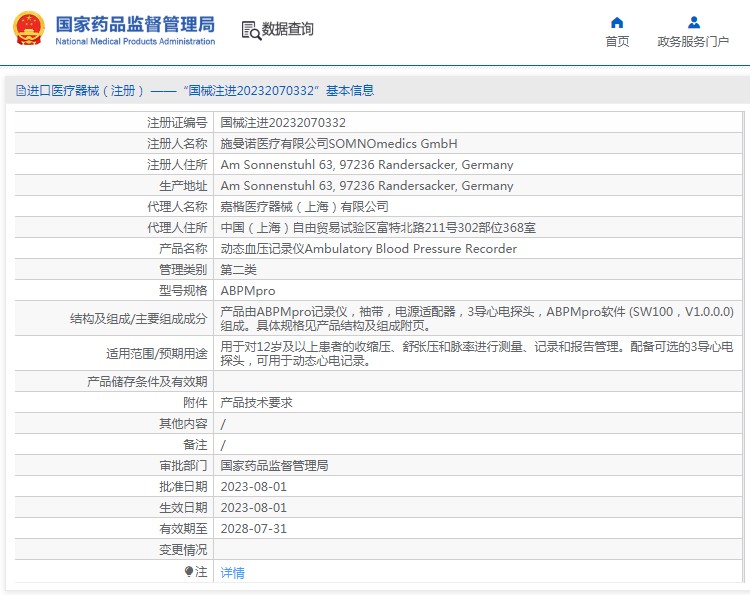The width and height of the screenshot is (750, 595).
Task: Open the 政务服务门户 navigation item
Action: pyautogui.click(x=693, y=41)
